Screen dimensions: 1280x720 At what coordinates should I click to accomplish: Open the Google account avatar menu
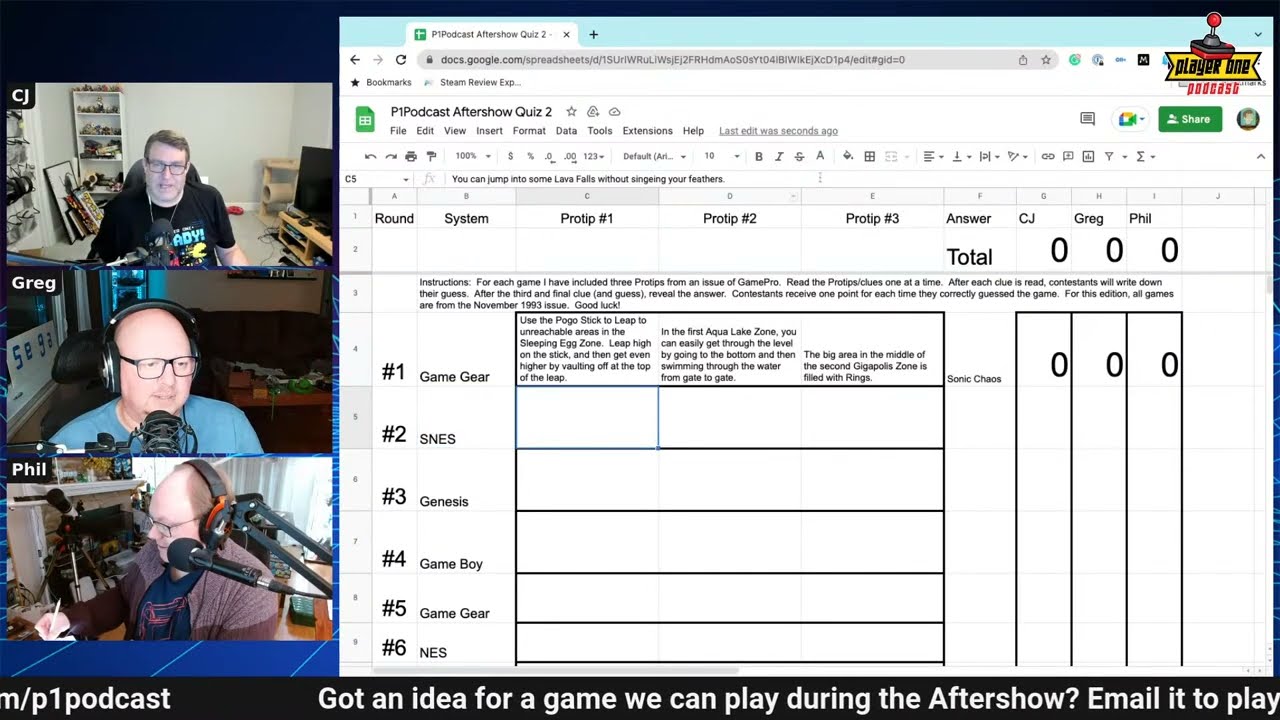tap(1248, 119)
